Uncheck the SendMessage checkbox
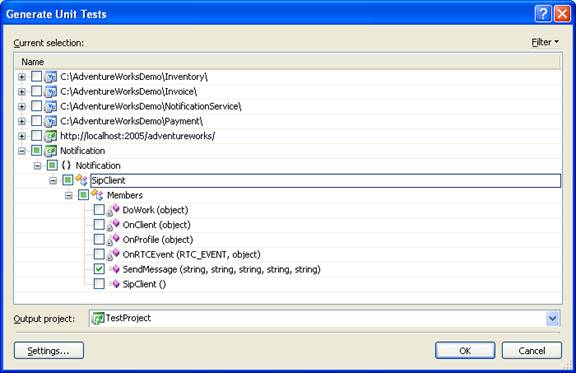This screenshot has width=576, height=373. tap(99, 269)
